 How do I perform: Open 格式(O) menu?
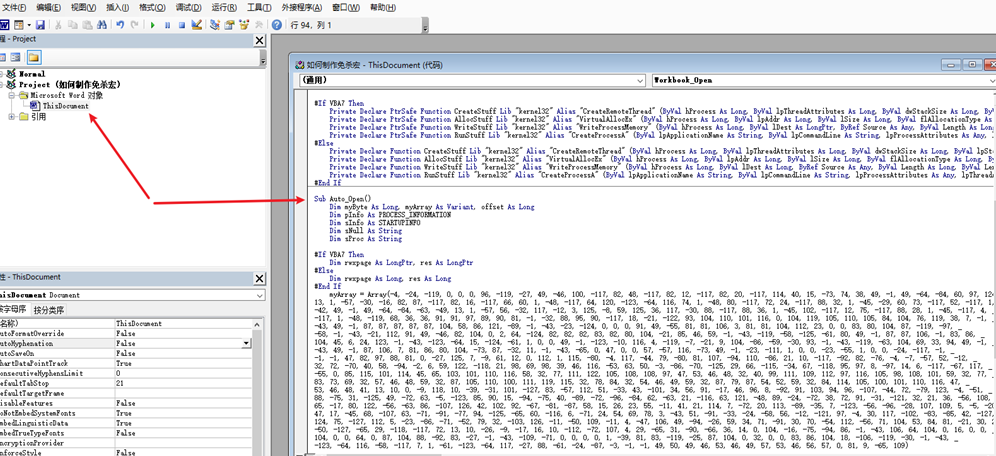click(152, 8)
